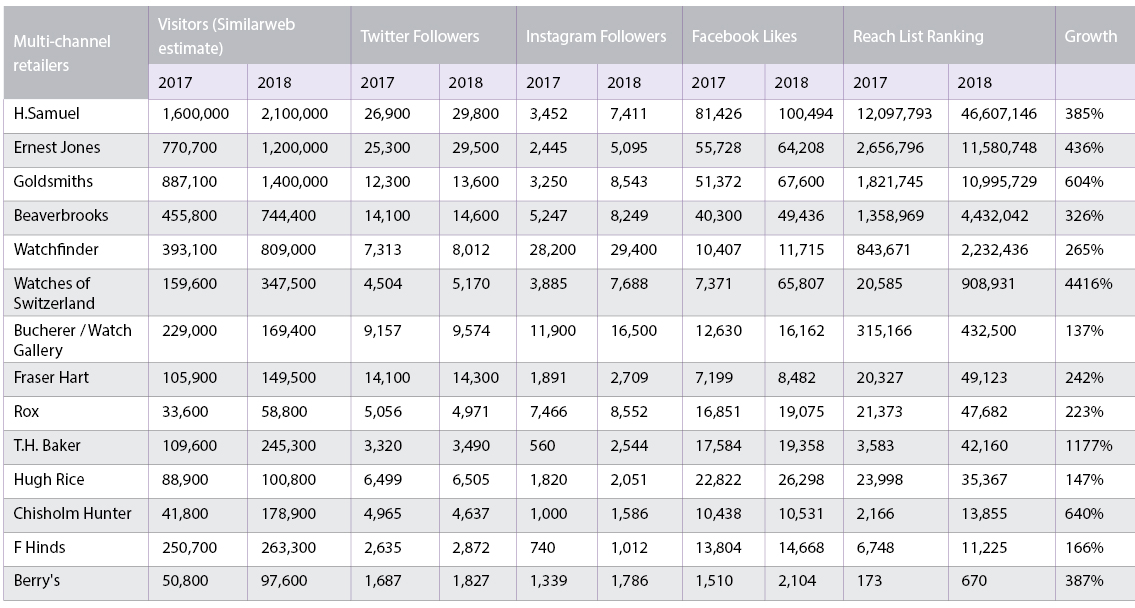Select Goldsmiths growth value 604%
1135x608 pixels.
[1084, 182]
